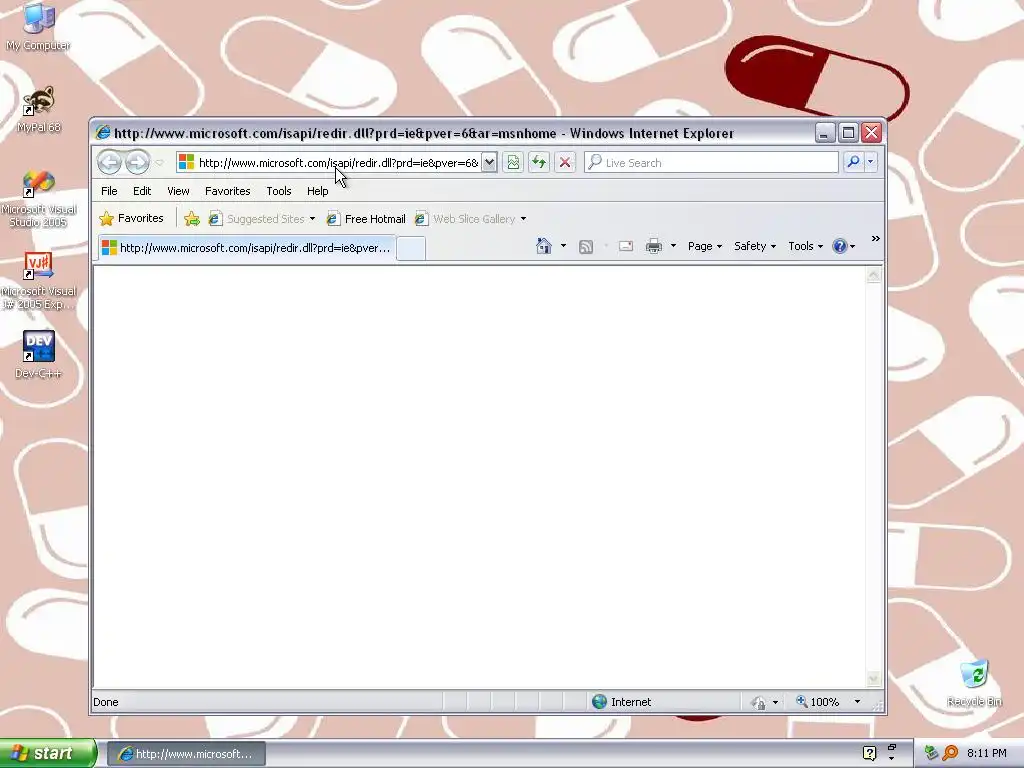Click the vertical scrollbar down arrow
The width and height of the screenshot is (1024, 768).
click(873, 679)
